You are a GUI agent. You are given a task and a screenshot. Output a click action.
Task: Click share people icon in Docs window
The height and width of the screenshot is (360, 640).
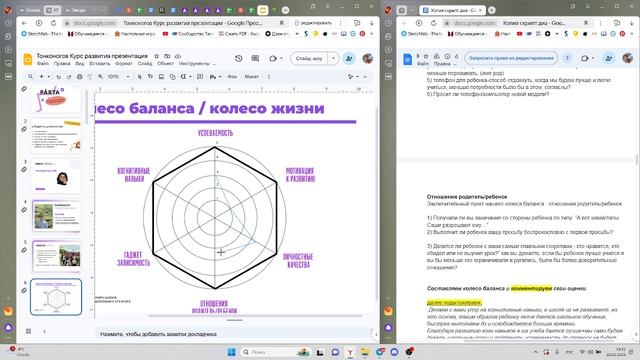coord(609,58)
